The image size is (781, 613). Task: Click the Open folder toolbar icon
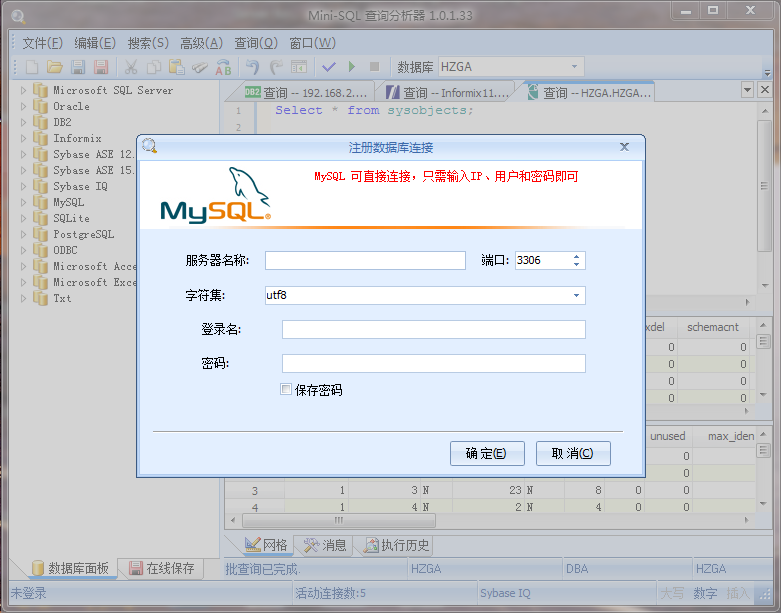point(55,67)
